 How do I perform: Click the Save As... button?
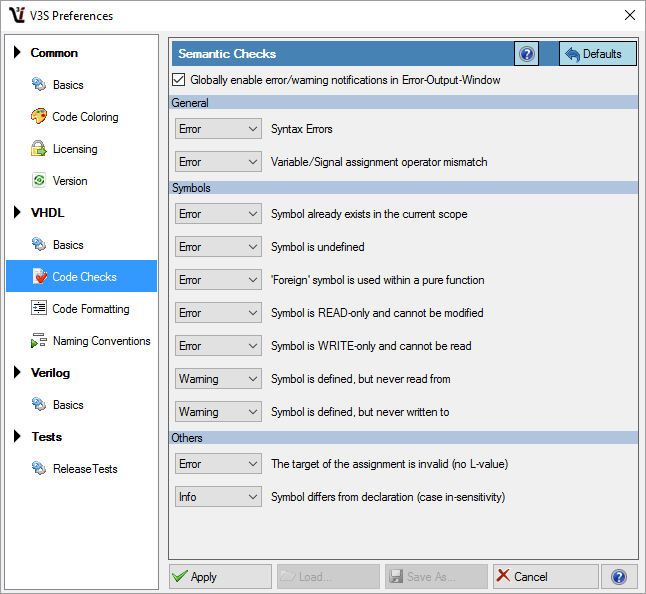(x=436, y=576)
